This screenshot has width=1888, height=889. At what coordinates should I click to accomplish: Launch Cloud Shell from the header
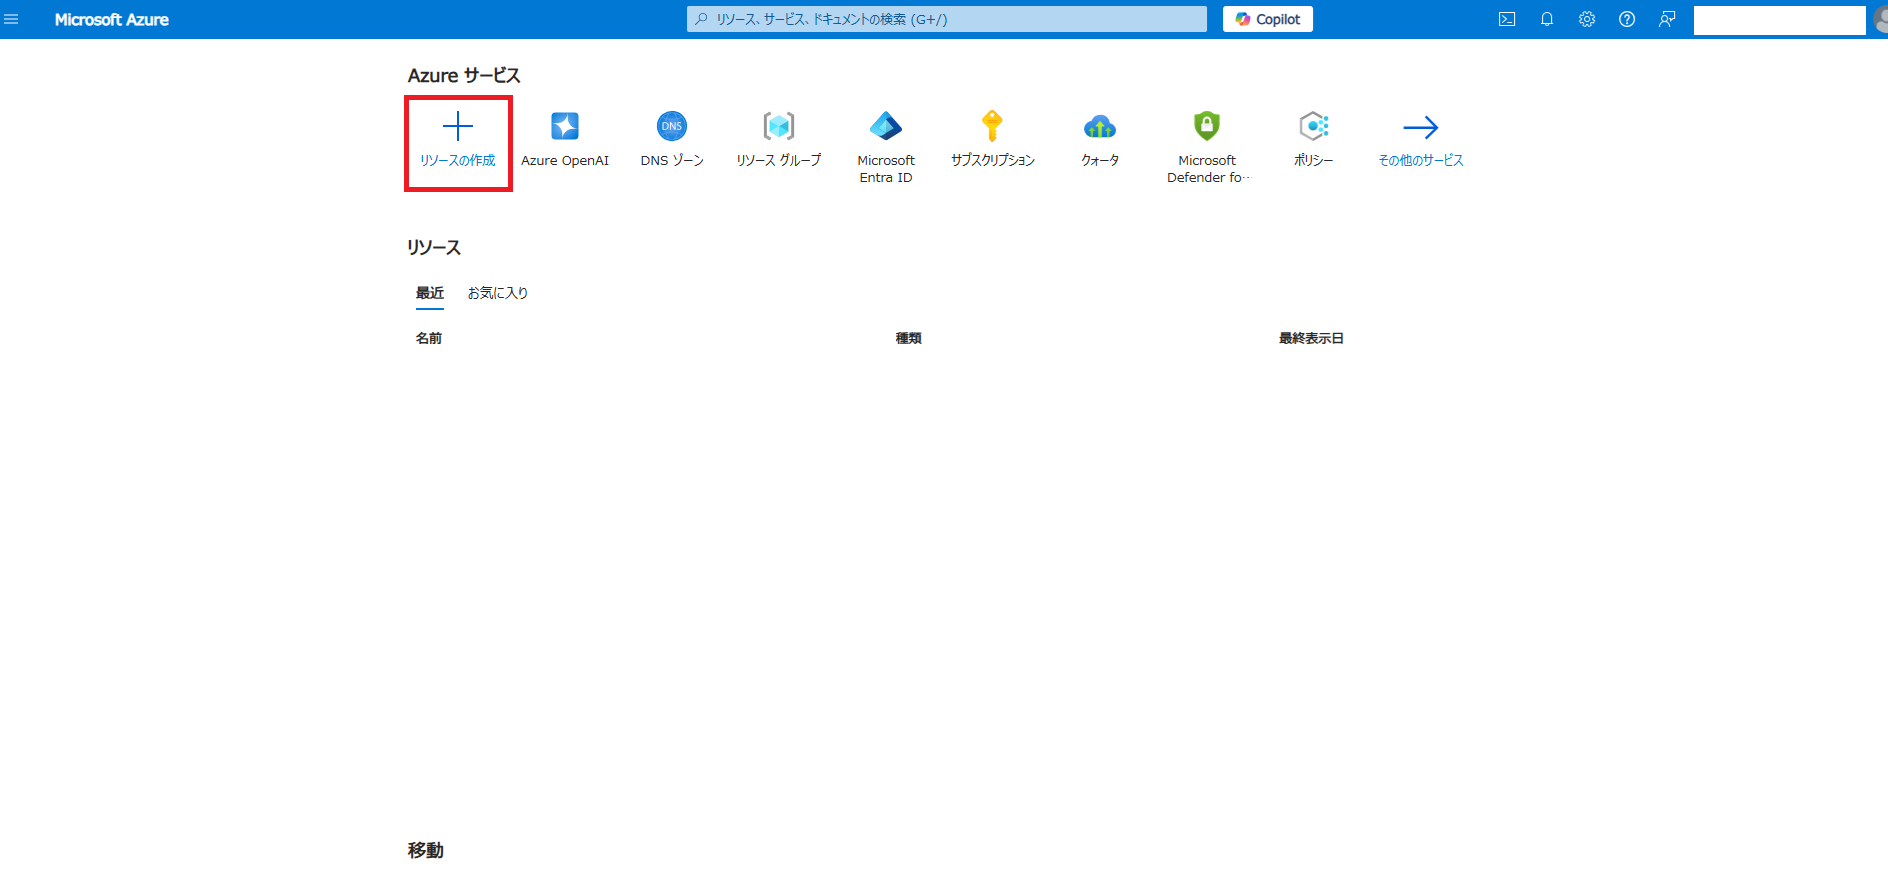pyautogui.click(x=1507, y=19)
